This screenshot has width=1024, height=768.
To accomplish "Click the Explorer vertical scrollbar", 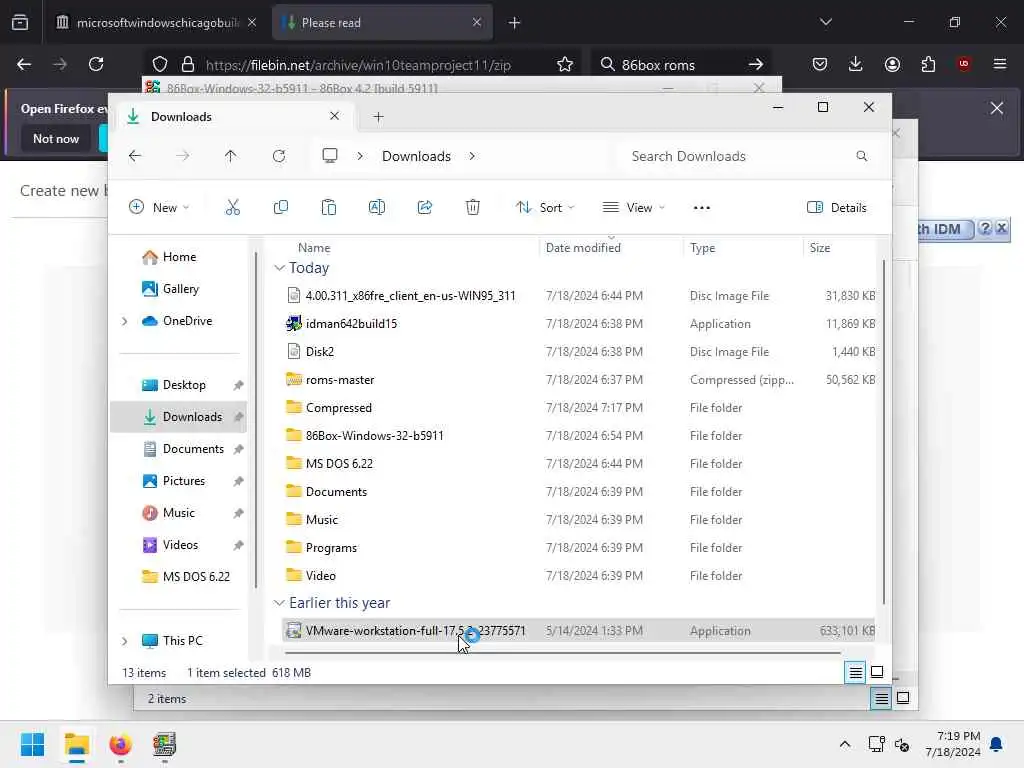I will pyautogui.click(x=884, y=431).
